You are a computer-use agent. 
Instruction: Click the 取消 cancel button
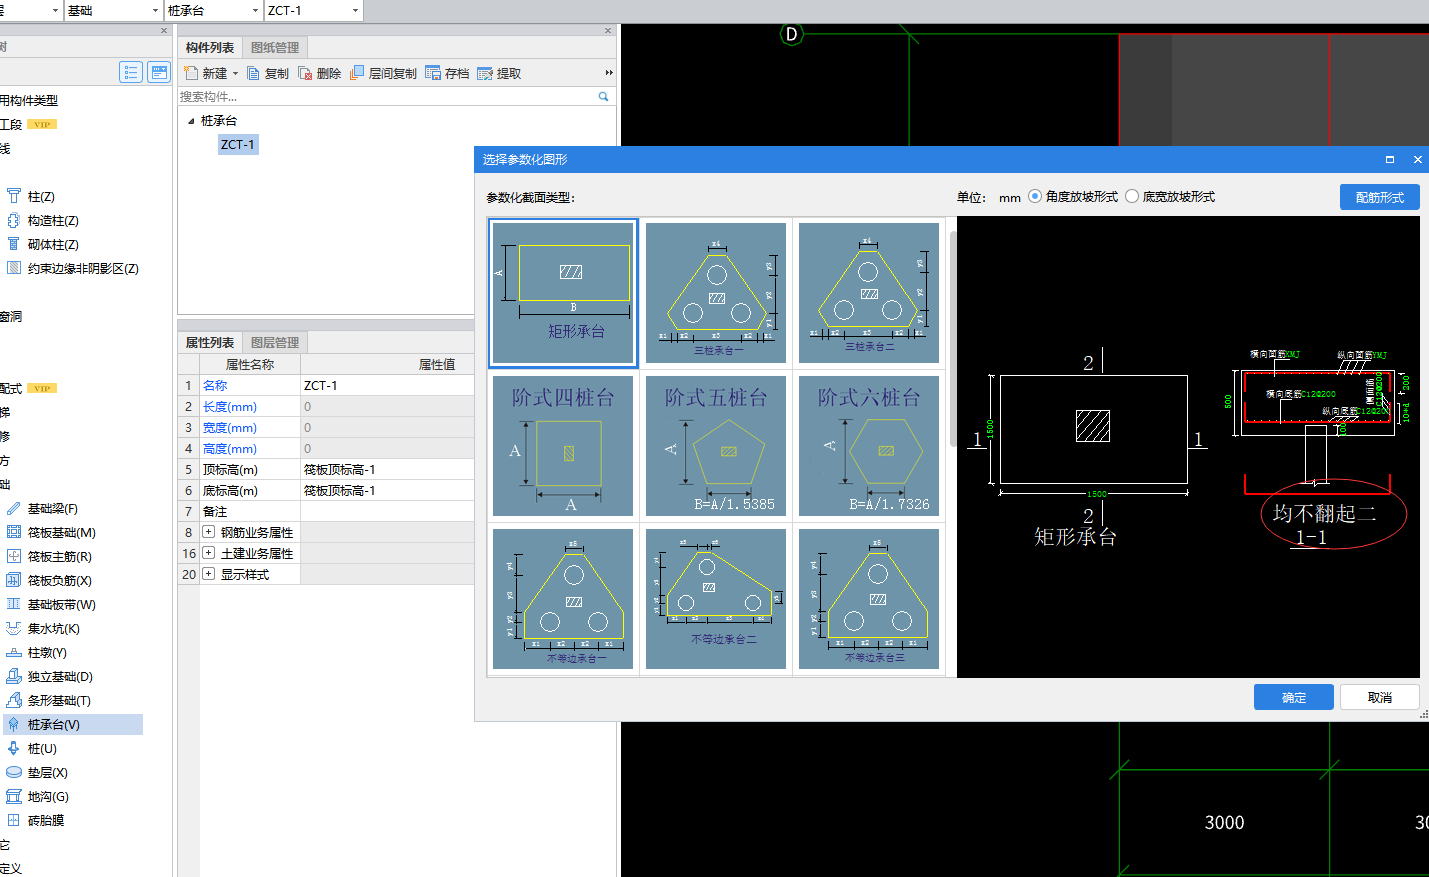(1380, 697)
